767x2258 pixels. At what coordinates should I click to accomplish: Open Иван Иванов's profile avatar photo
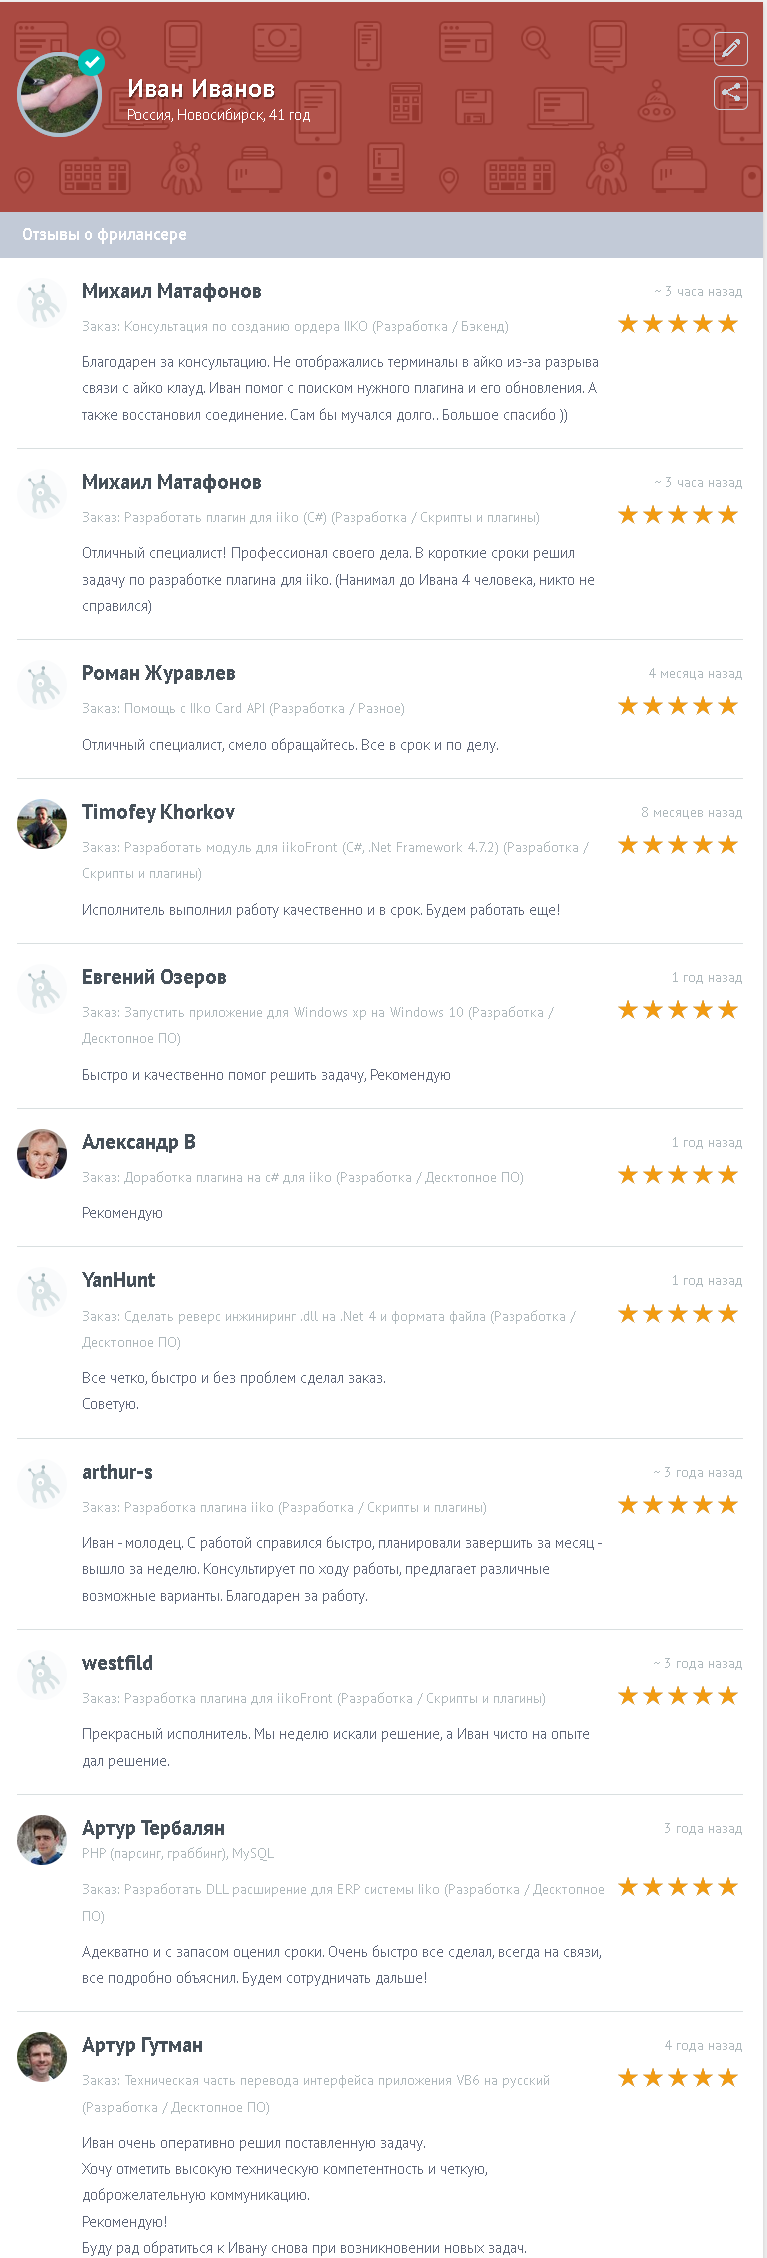[58, 97]
